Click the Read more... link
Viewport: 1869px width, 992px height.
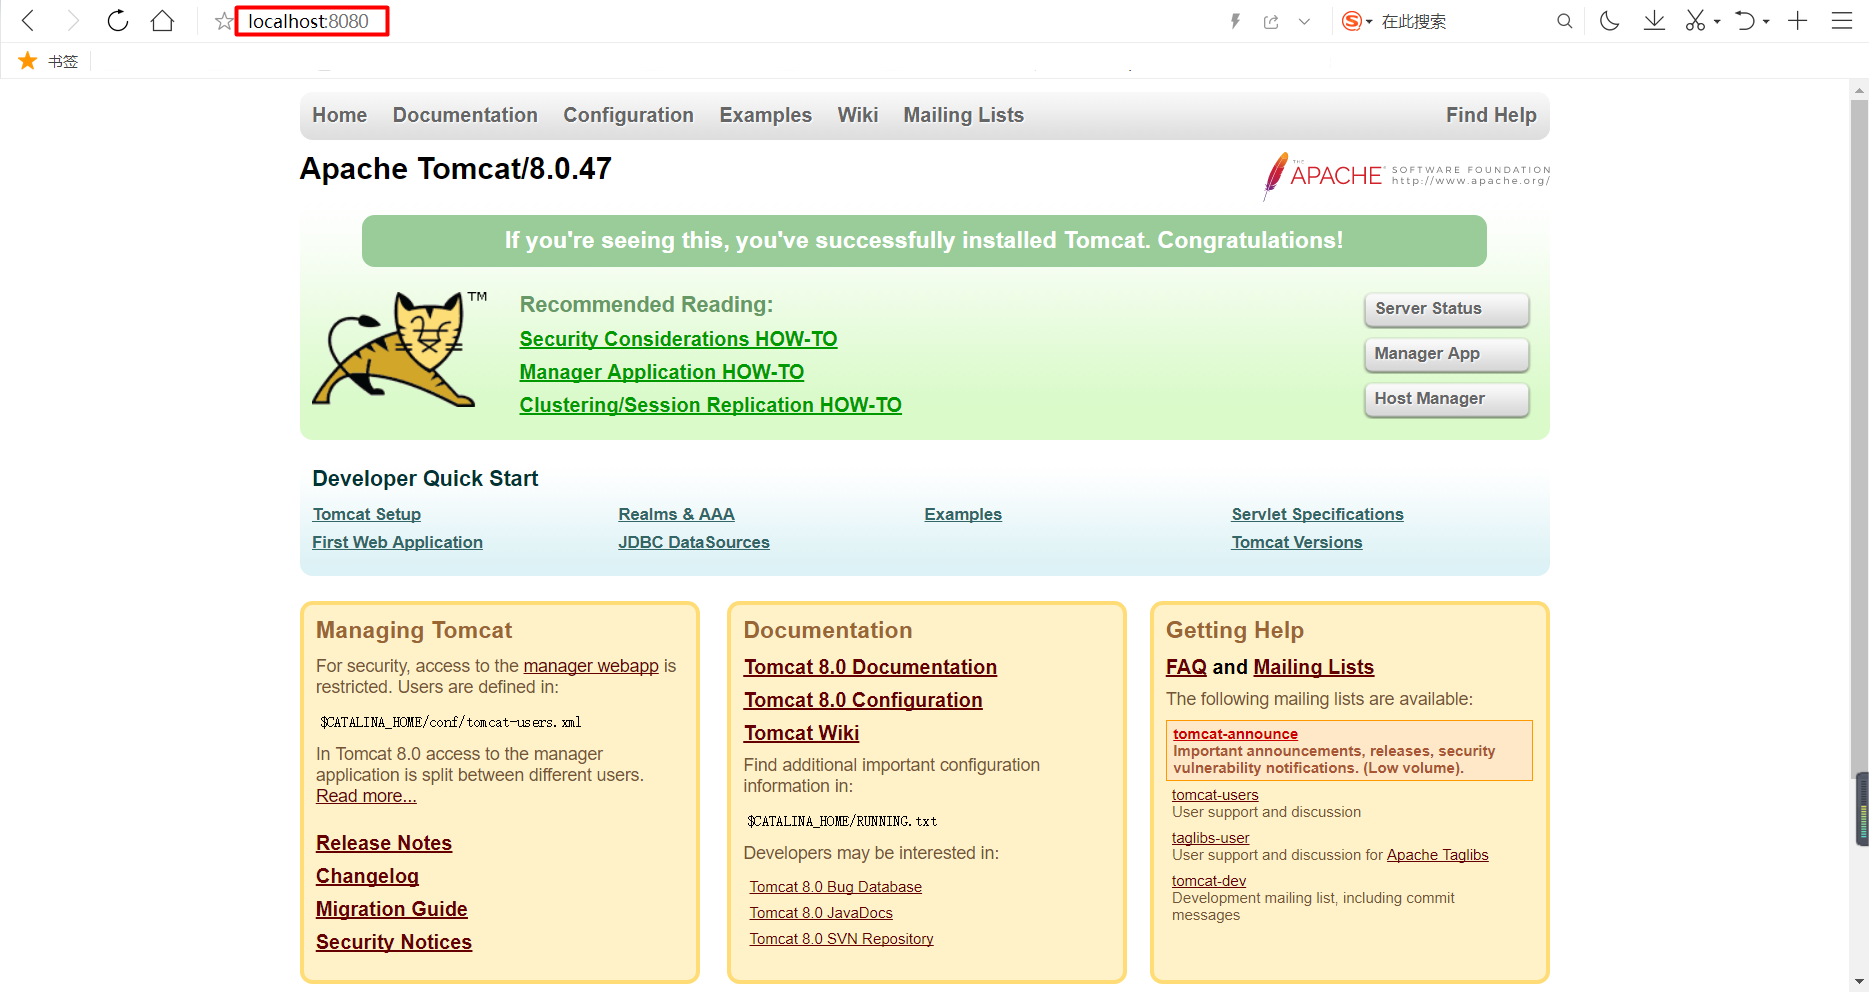tap(366, 796)
